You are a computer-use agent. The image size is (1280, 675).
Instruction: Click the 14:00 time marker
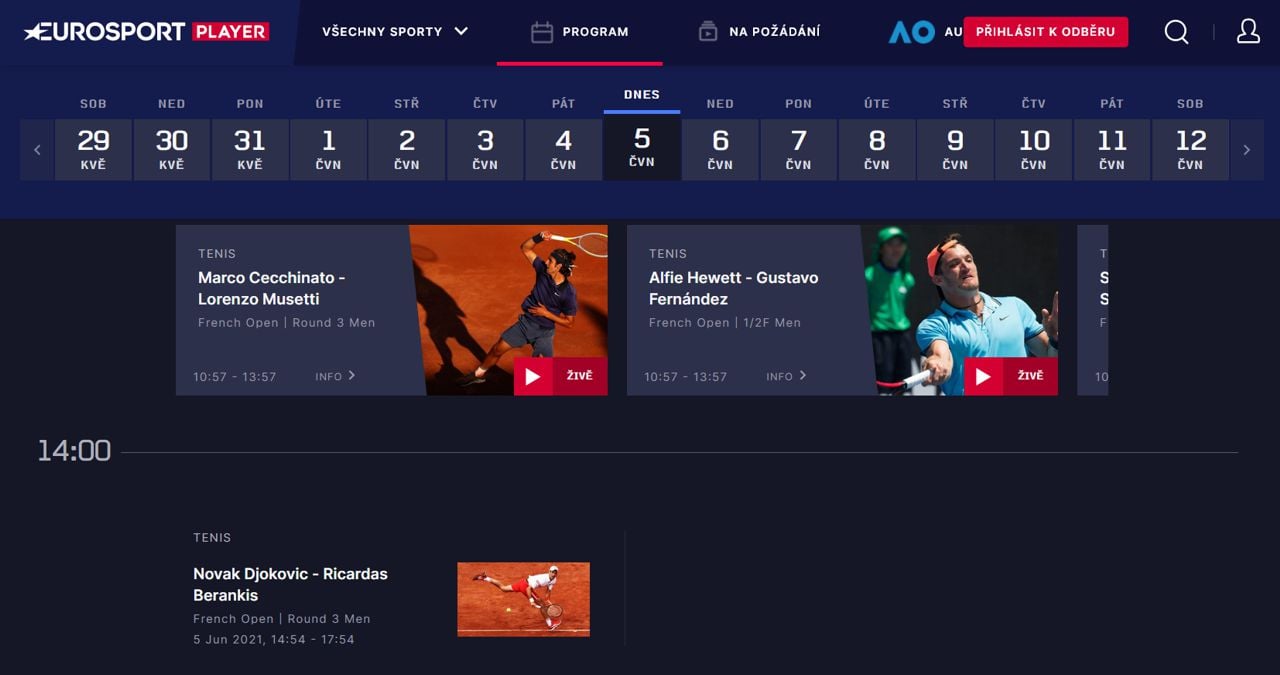[x=74, y=451]
